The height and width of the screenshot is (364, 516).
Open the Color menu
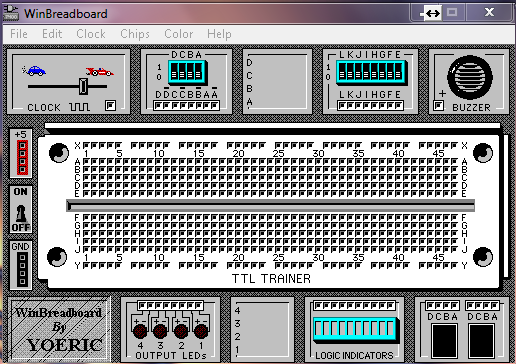pyautogui.click(x=179, y=34)
